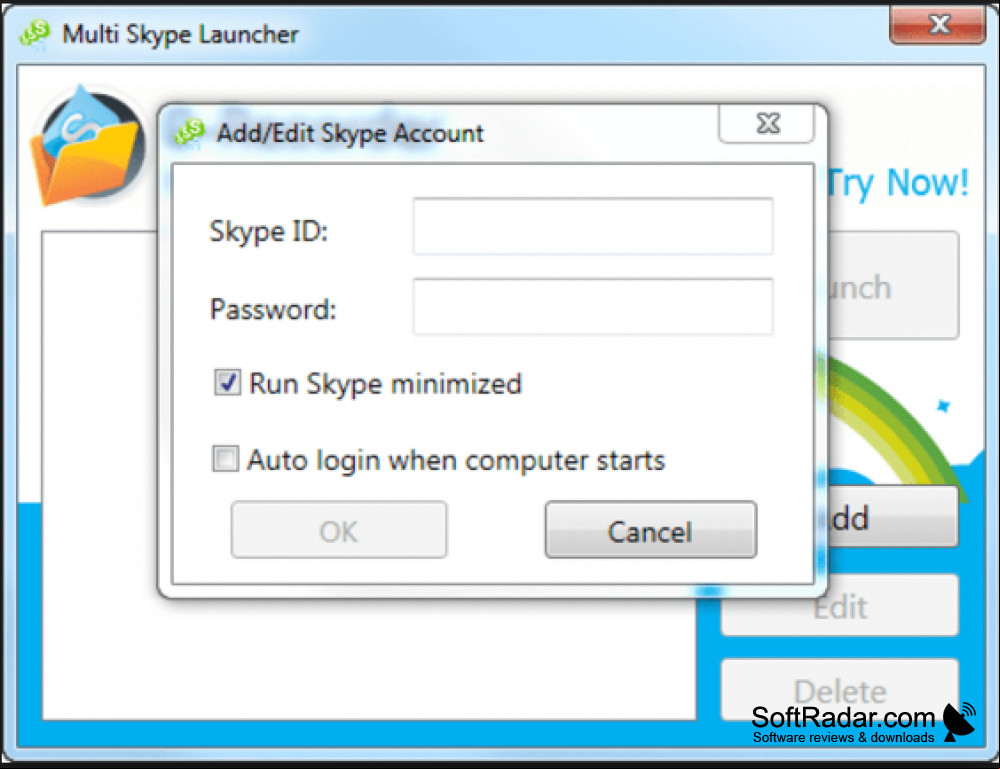Screen dimensions: 1000x769
Task: Click the Skype folder logo image
Action: pos(88,147)
